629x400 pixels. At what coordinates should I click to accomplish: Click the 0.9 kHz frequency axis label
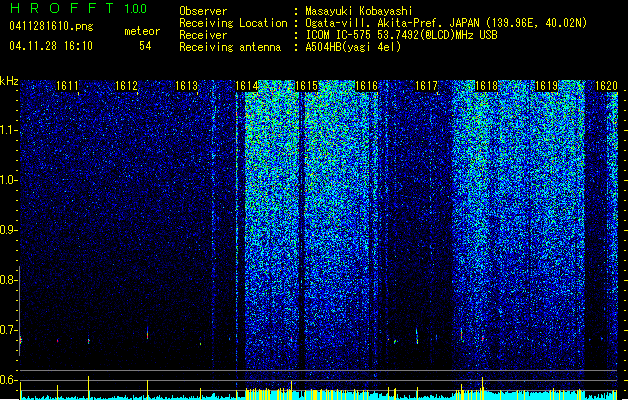click(x=8, y=230)
